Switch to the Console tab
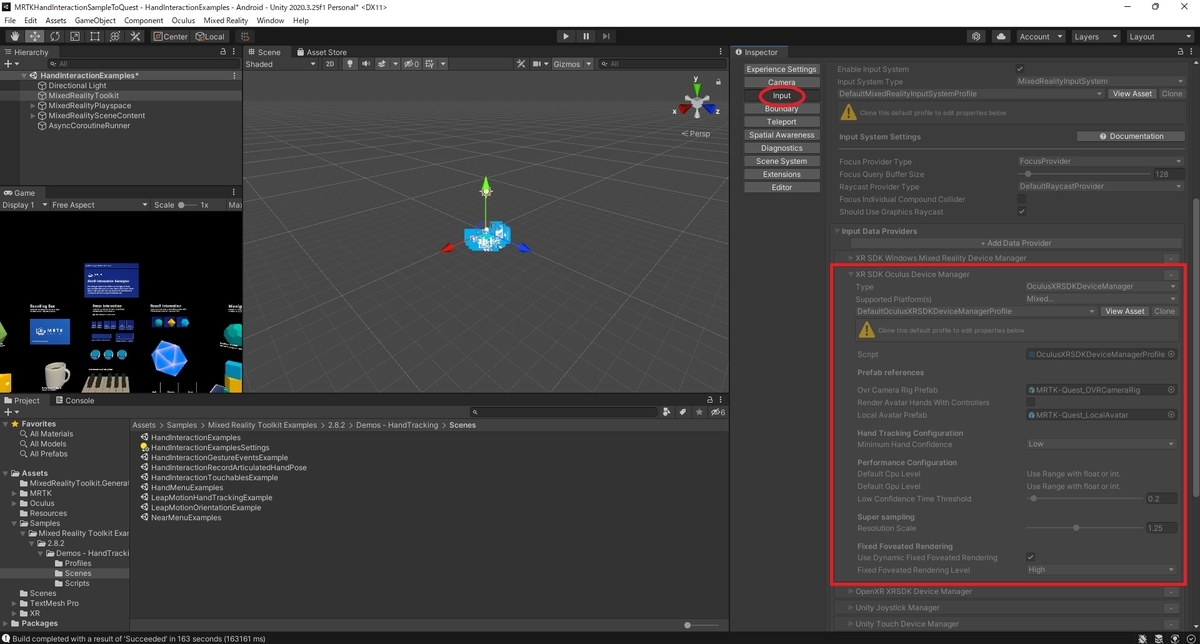This screenshot has height=644, width=1200. tap(73, 400)
